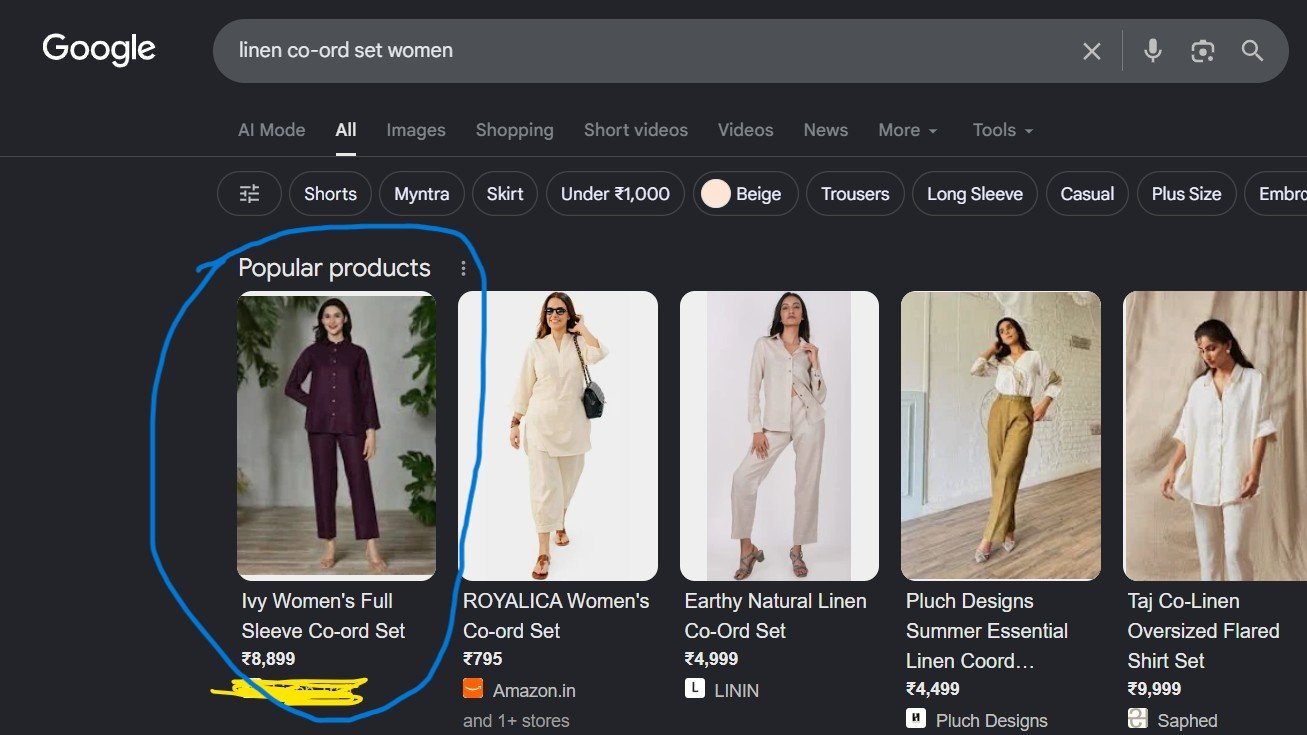Open ROYALICA co-ord set product image
This screenshot has height=735, width=1307.
click(x=558, y=435)
